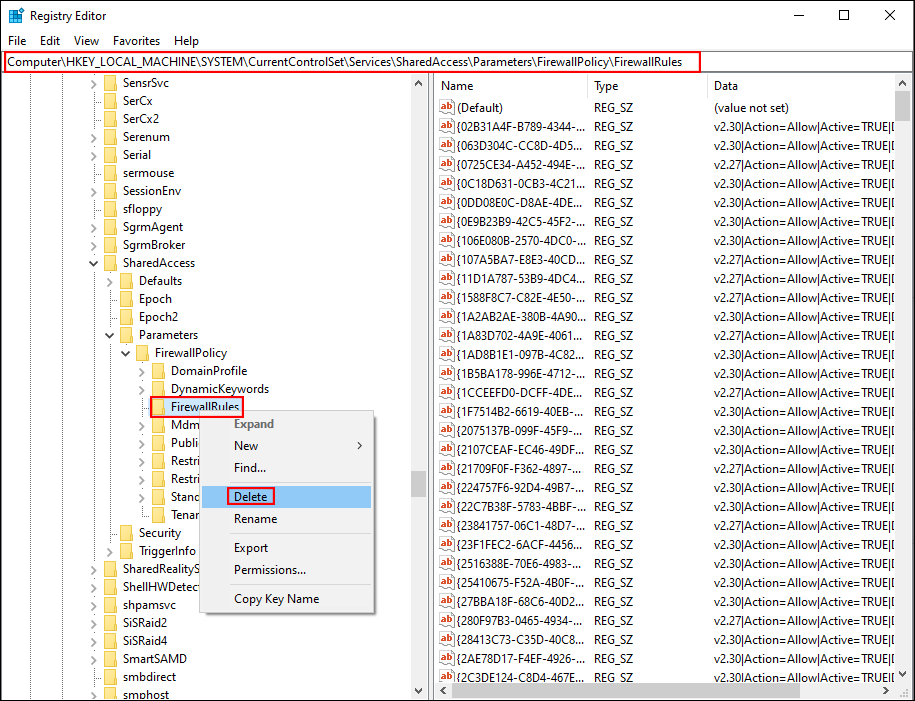This screenshot has height=701, width=915.
Task: Collapse the SharedAccess tree node
Action: [94, 263]
